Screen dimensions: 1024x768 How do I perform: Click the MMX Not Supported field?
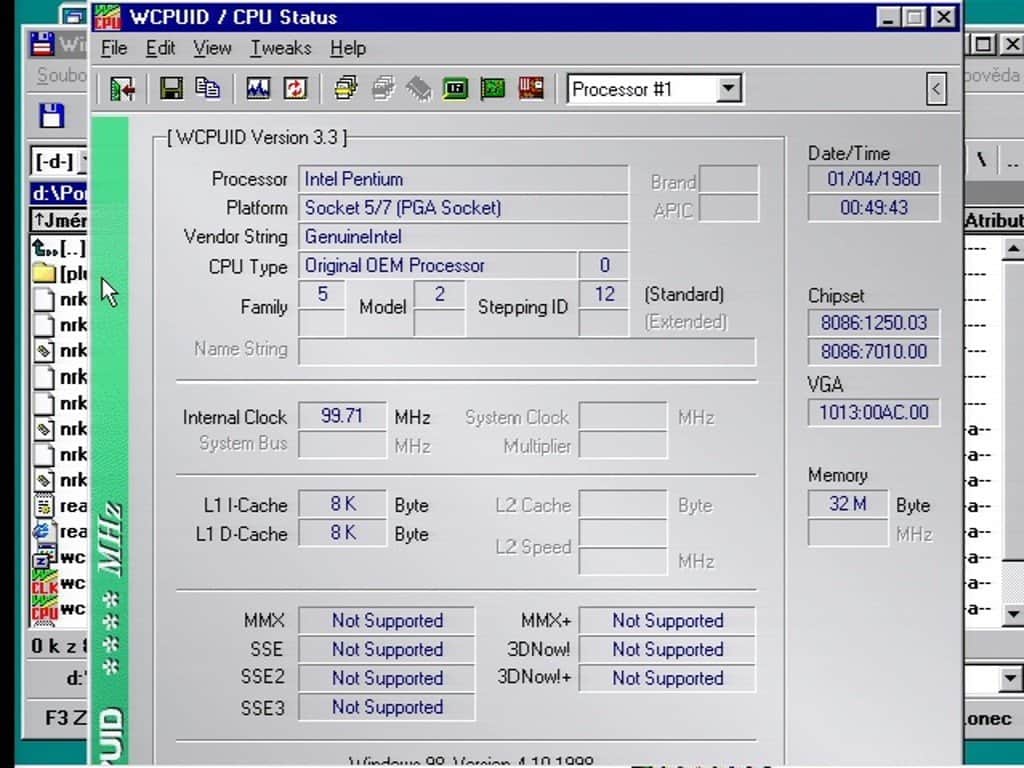click(x=387, y=620)
